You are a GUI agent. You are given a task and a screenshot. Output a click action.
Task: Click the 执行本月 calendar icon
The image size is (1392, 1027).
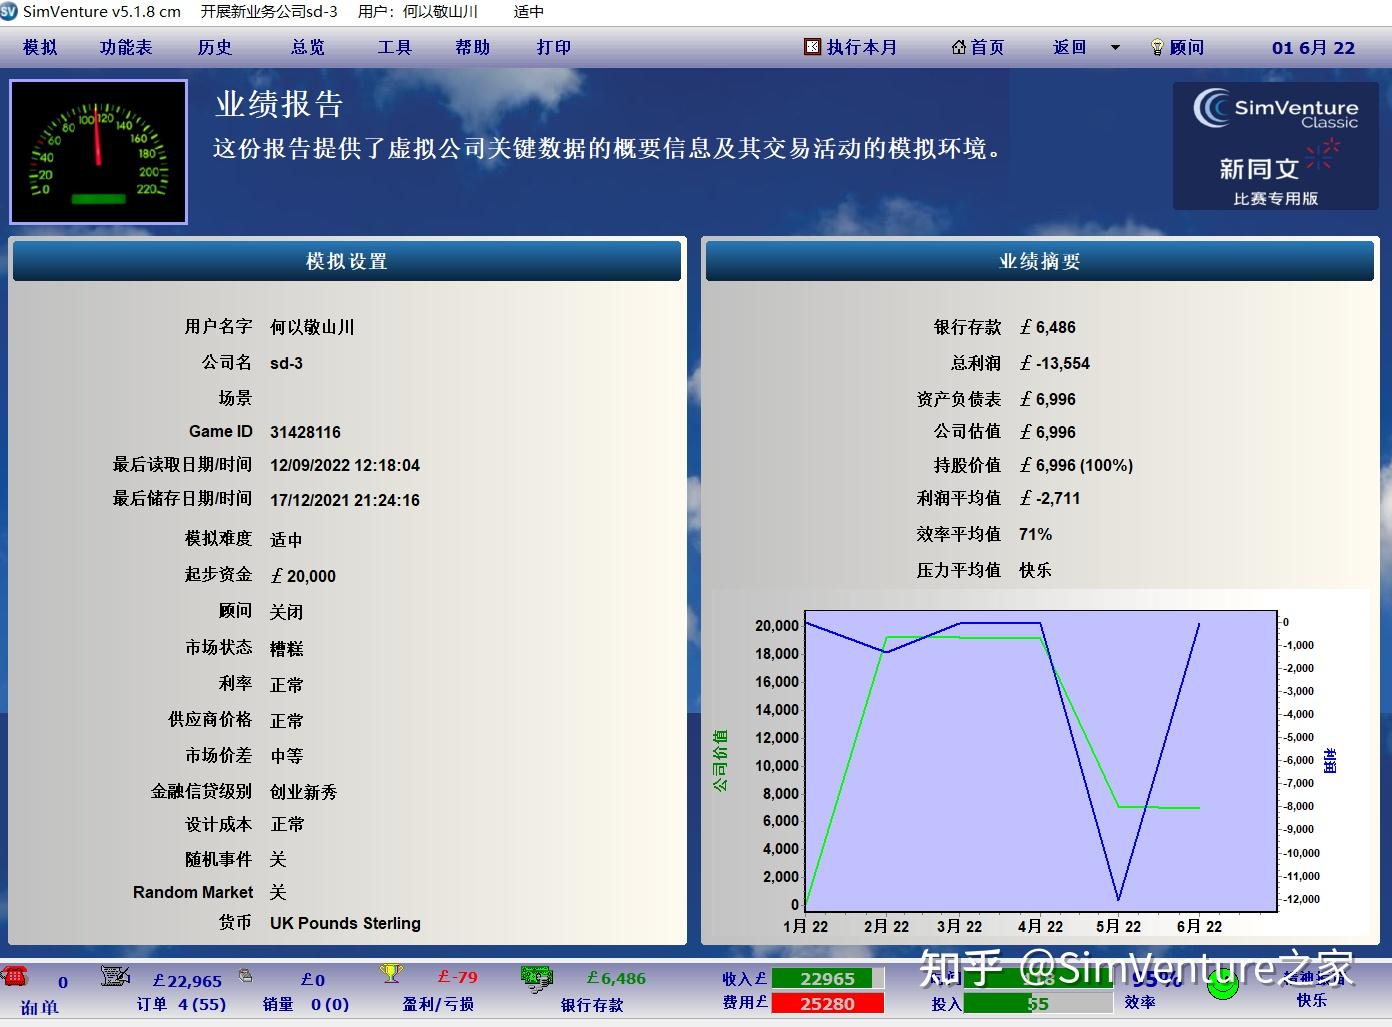[812, 46]
